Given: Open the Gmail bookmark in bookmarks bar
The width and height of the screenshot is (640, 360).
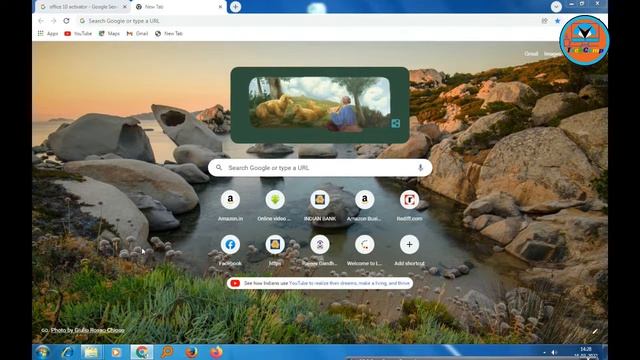Looking at the screenshot, I should (137, 33).
